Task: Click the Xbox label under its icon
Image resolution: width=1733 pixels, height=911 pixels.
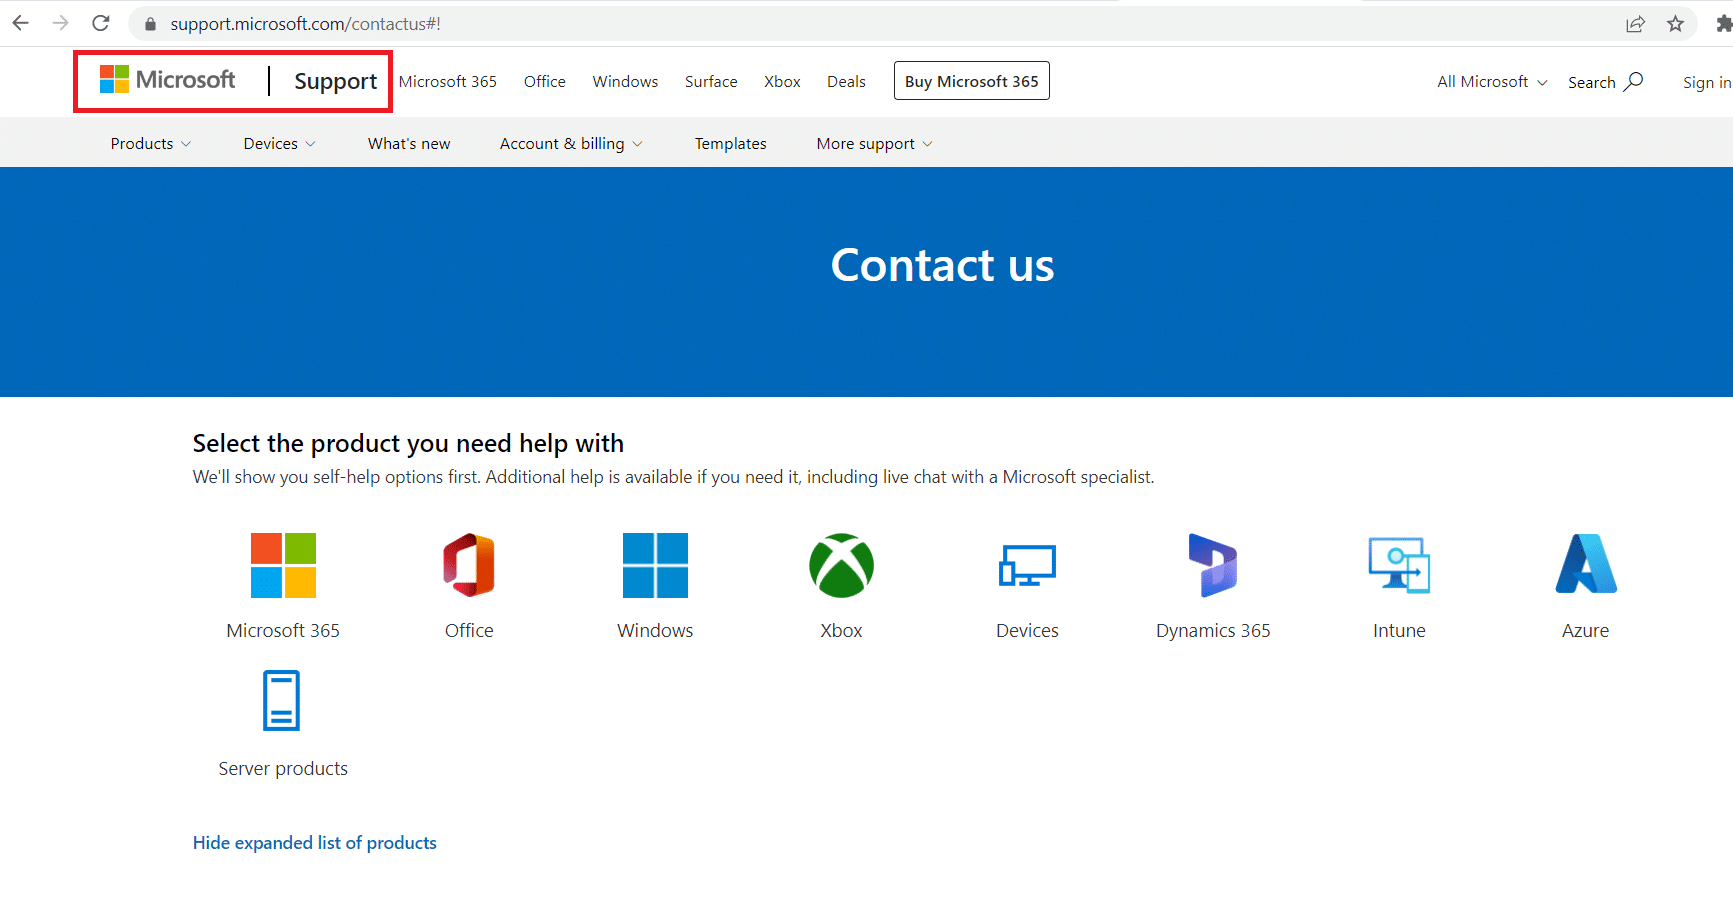Action: coord(841,631)
